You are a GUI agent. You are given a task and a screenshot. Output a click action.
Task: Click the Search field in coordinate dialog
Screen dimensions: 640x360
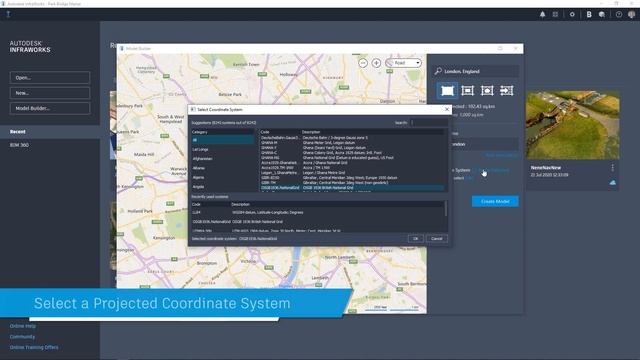pyautogui.click(x=429, y=122)
